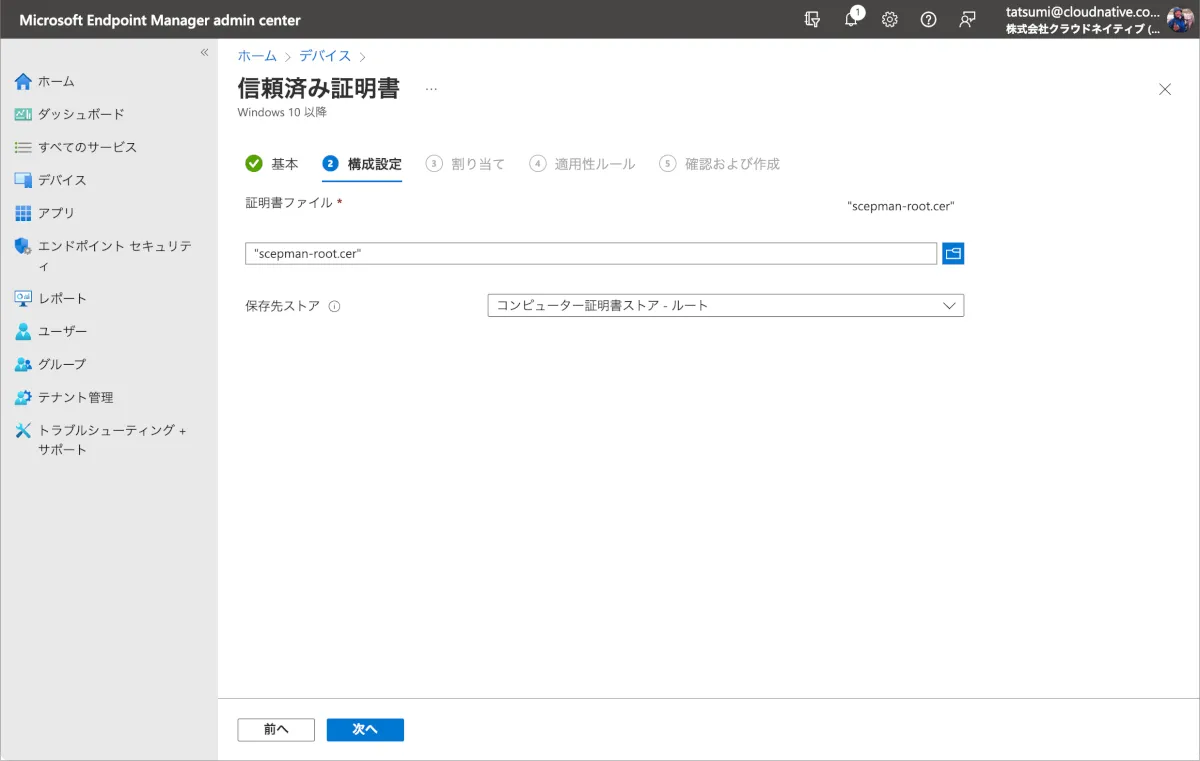Open the notifications bell icon
Image resolution: width=1200 pixels, height=761 pixels.
pyautogui.click(x=852, y=20)
